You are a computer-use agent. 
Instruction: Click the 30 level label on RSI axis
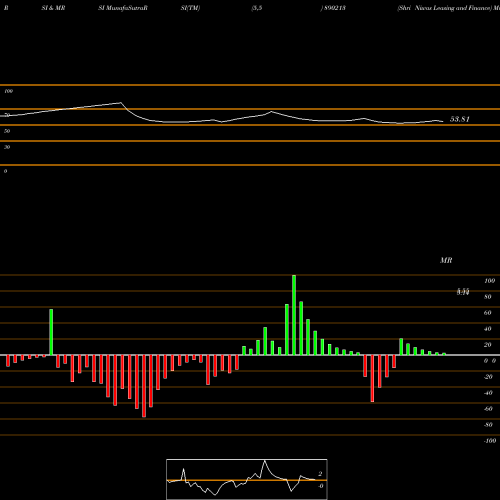tap(7, 147)
